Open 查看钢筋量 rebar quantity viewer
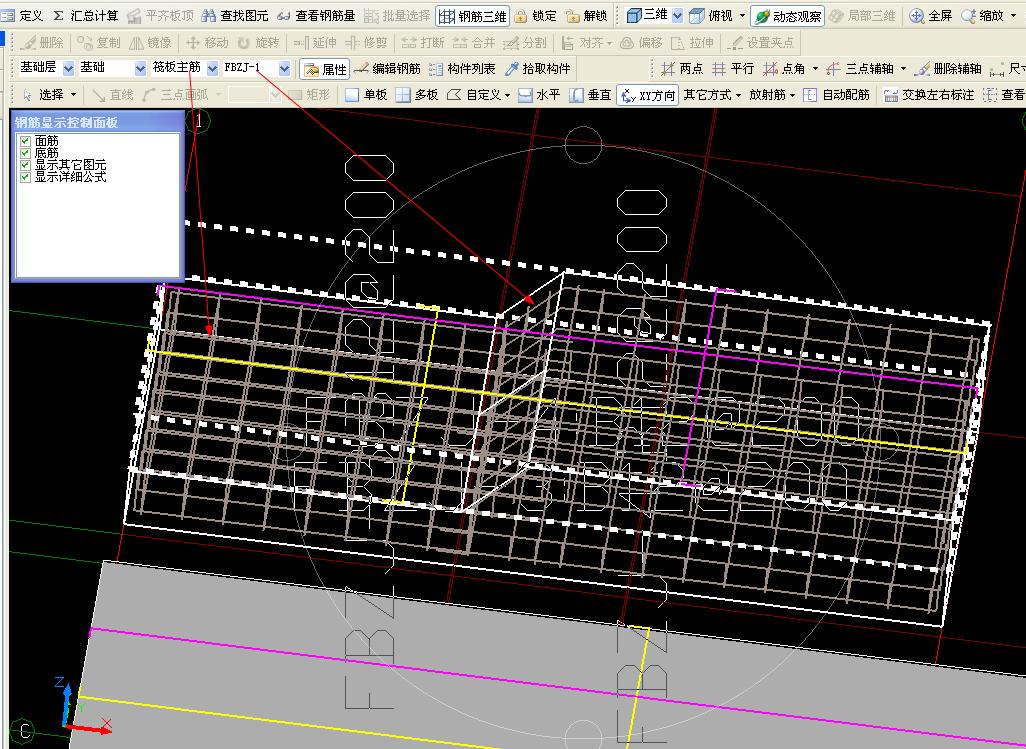This screenshot has width=1026, height=749. click(316, 15)
